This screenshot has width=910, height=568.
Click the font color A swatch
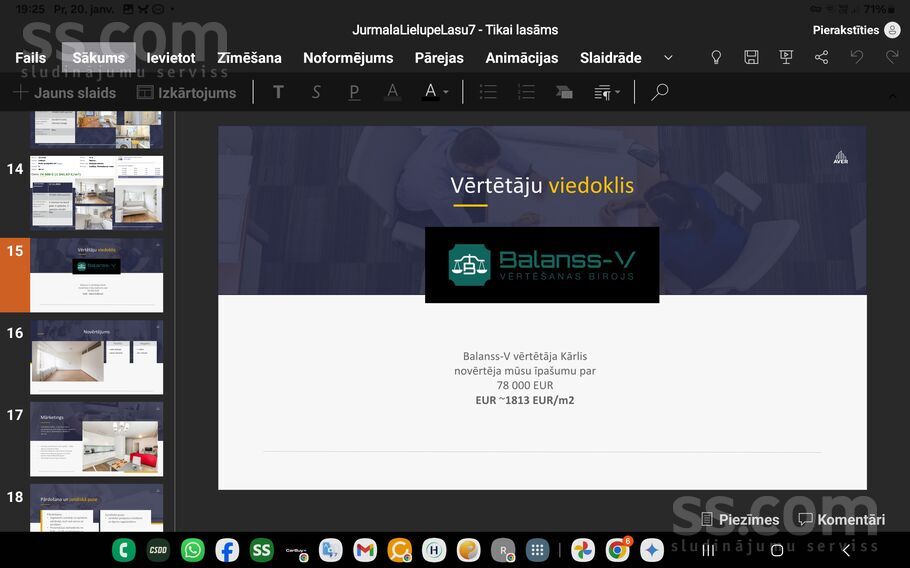429,92
